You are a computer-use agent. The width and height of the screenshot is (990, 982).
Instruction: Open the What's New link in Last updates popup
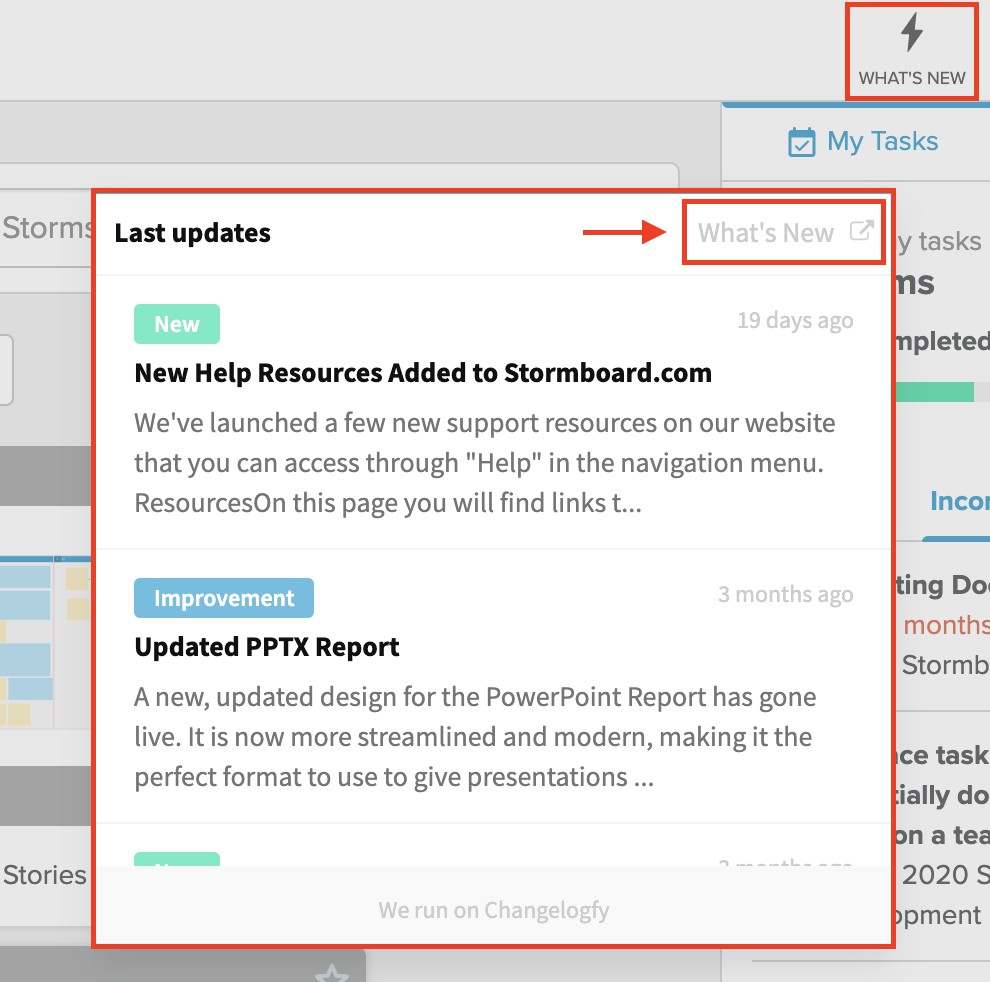coord(766,233)
